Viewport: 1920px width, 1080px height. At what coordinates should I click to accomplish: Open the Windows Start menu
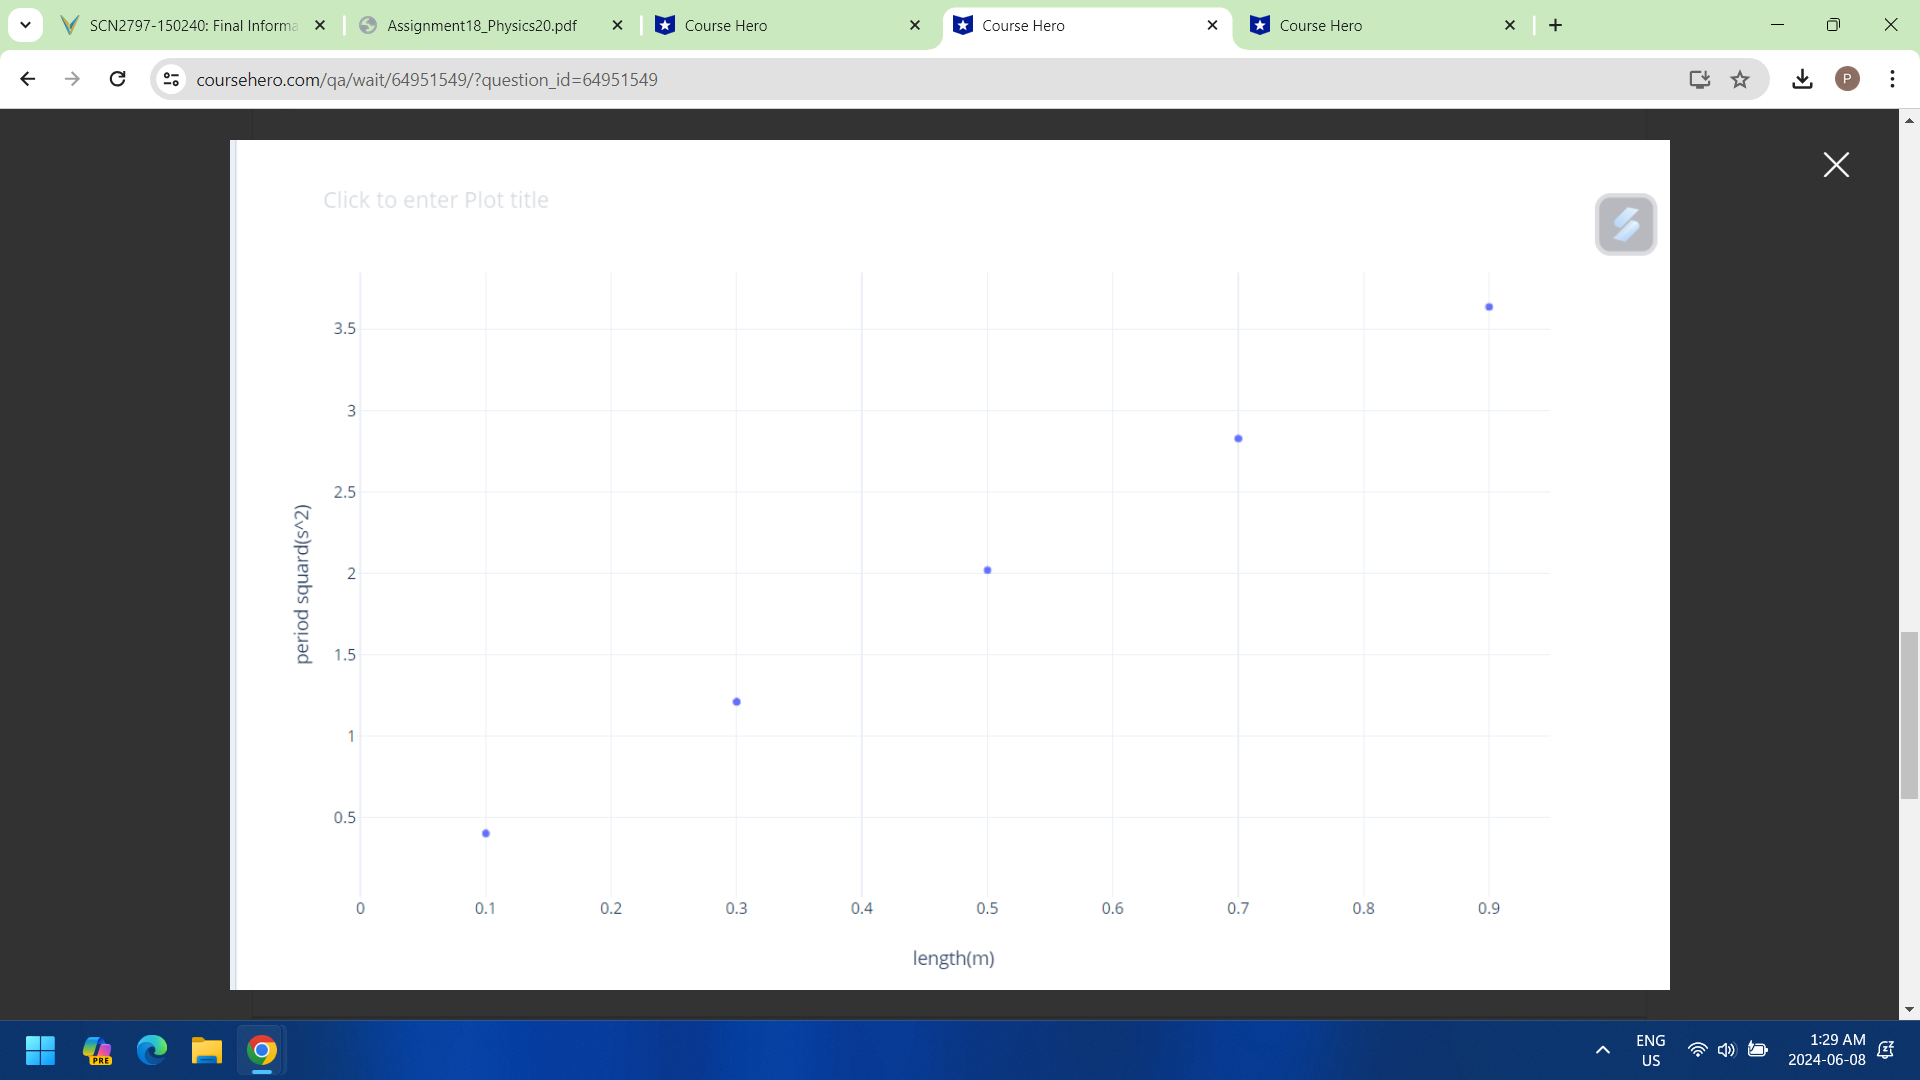[40, 1050]
